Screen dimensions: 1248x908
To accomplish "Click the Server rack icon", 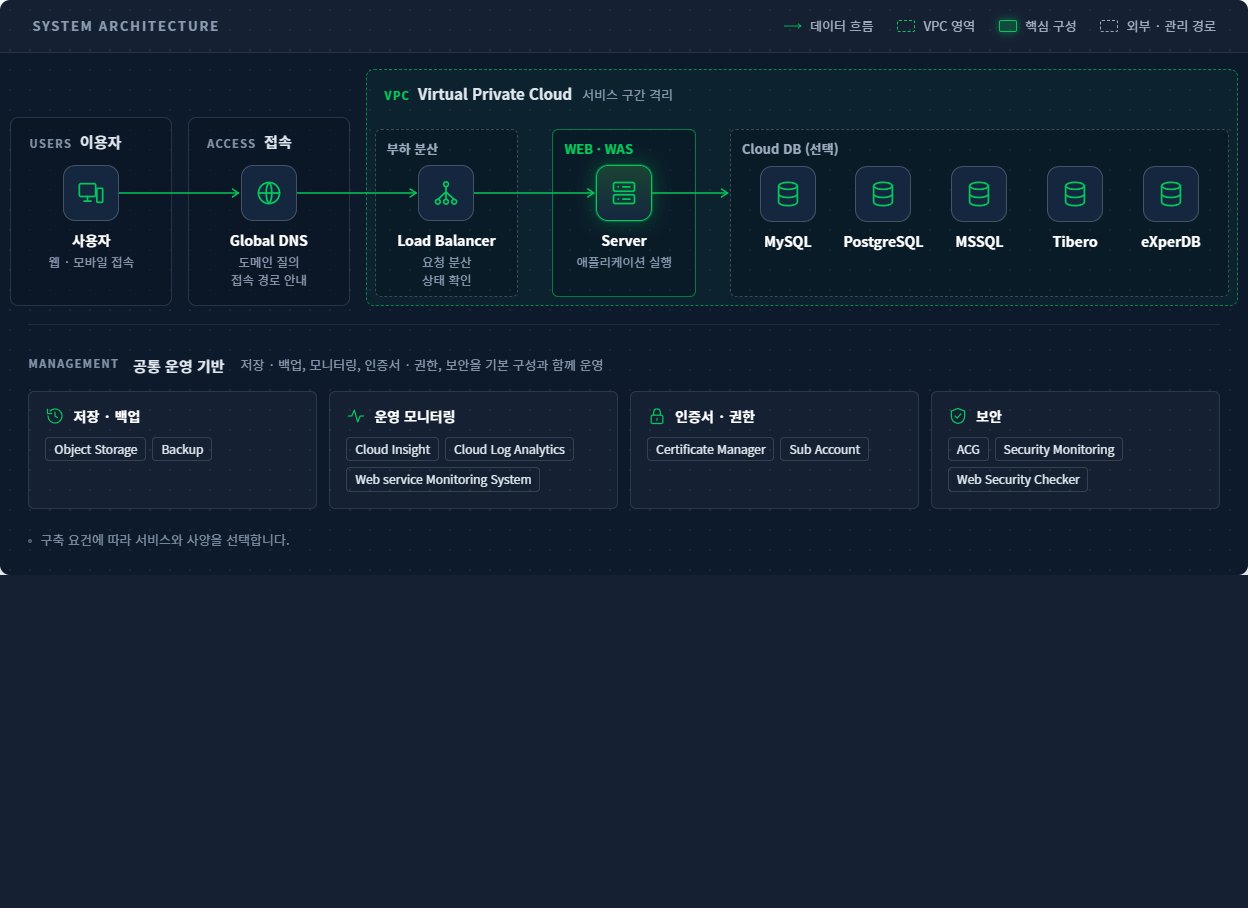I will coord(624,193).
